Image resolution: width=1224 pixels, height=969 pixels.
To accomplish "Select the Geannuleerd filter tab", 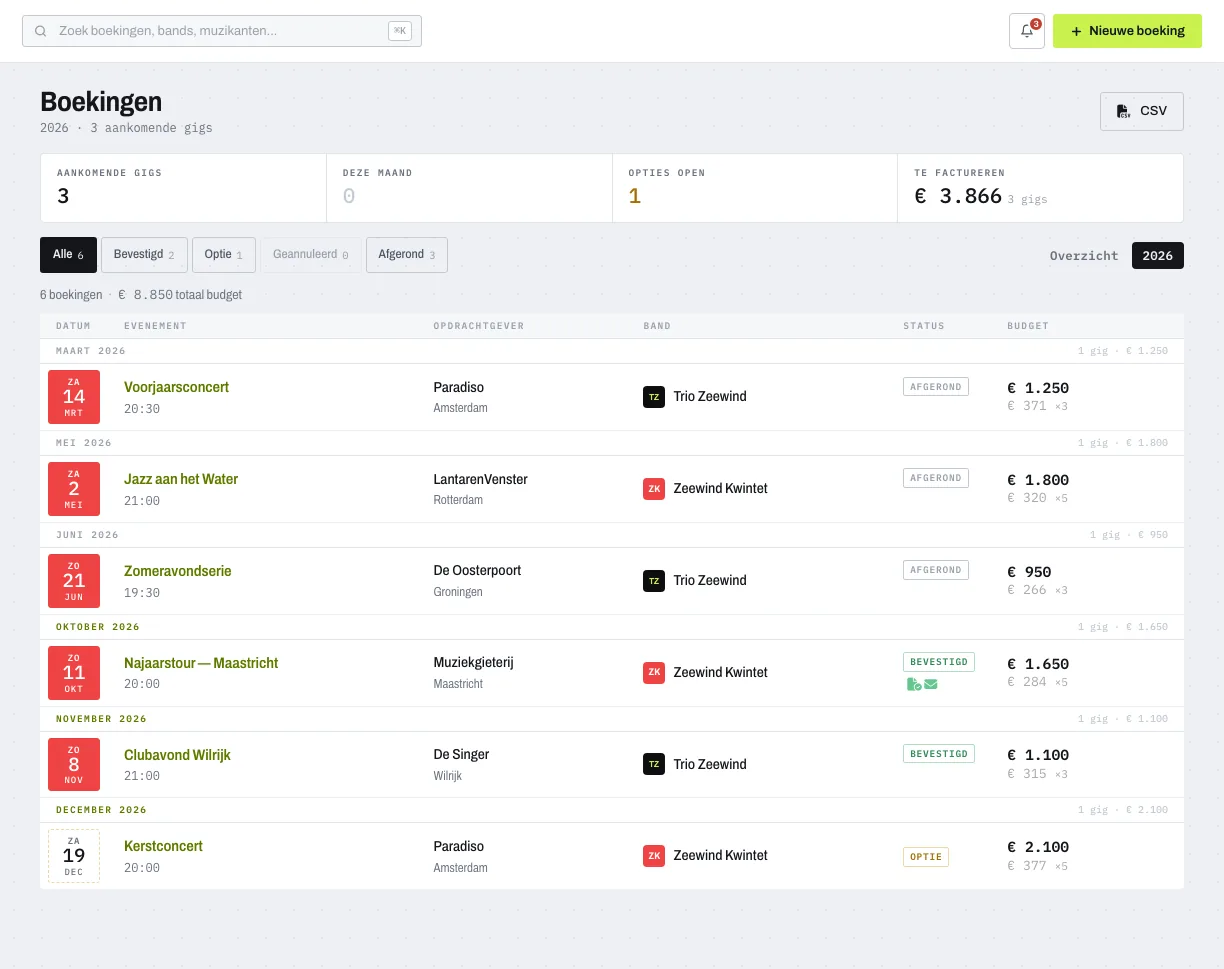I will click(x=311, y=255).
